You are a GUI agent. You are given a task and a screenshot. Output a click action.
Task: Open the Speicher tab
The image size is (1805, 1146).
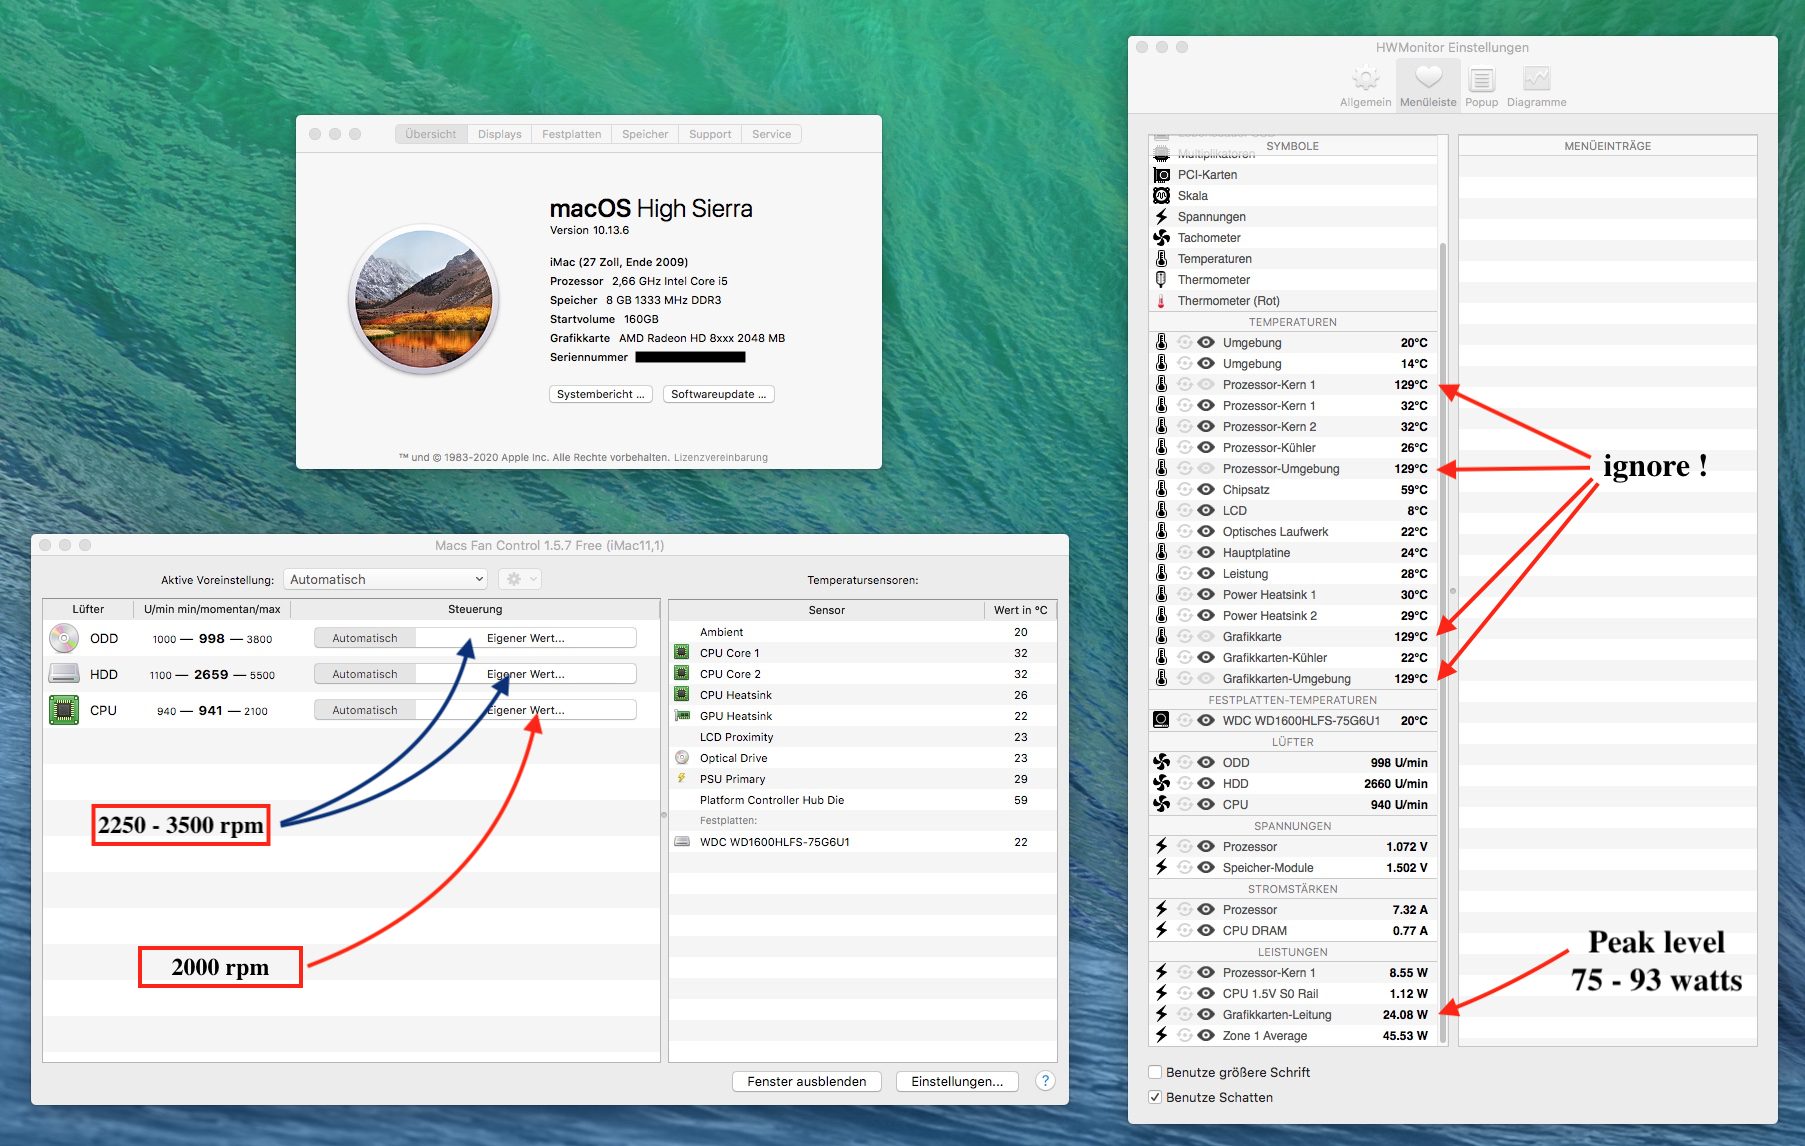[645, 134]
